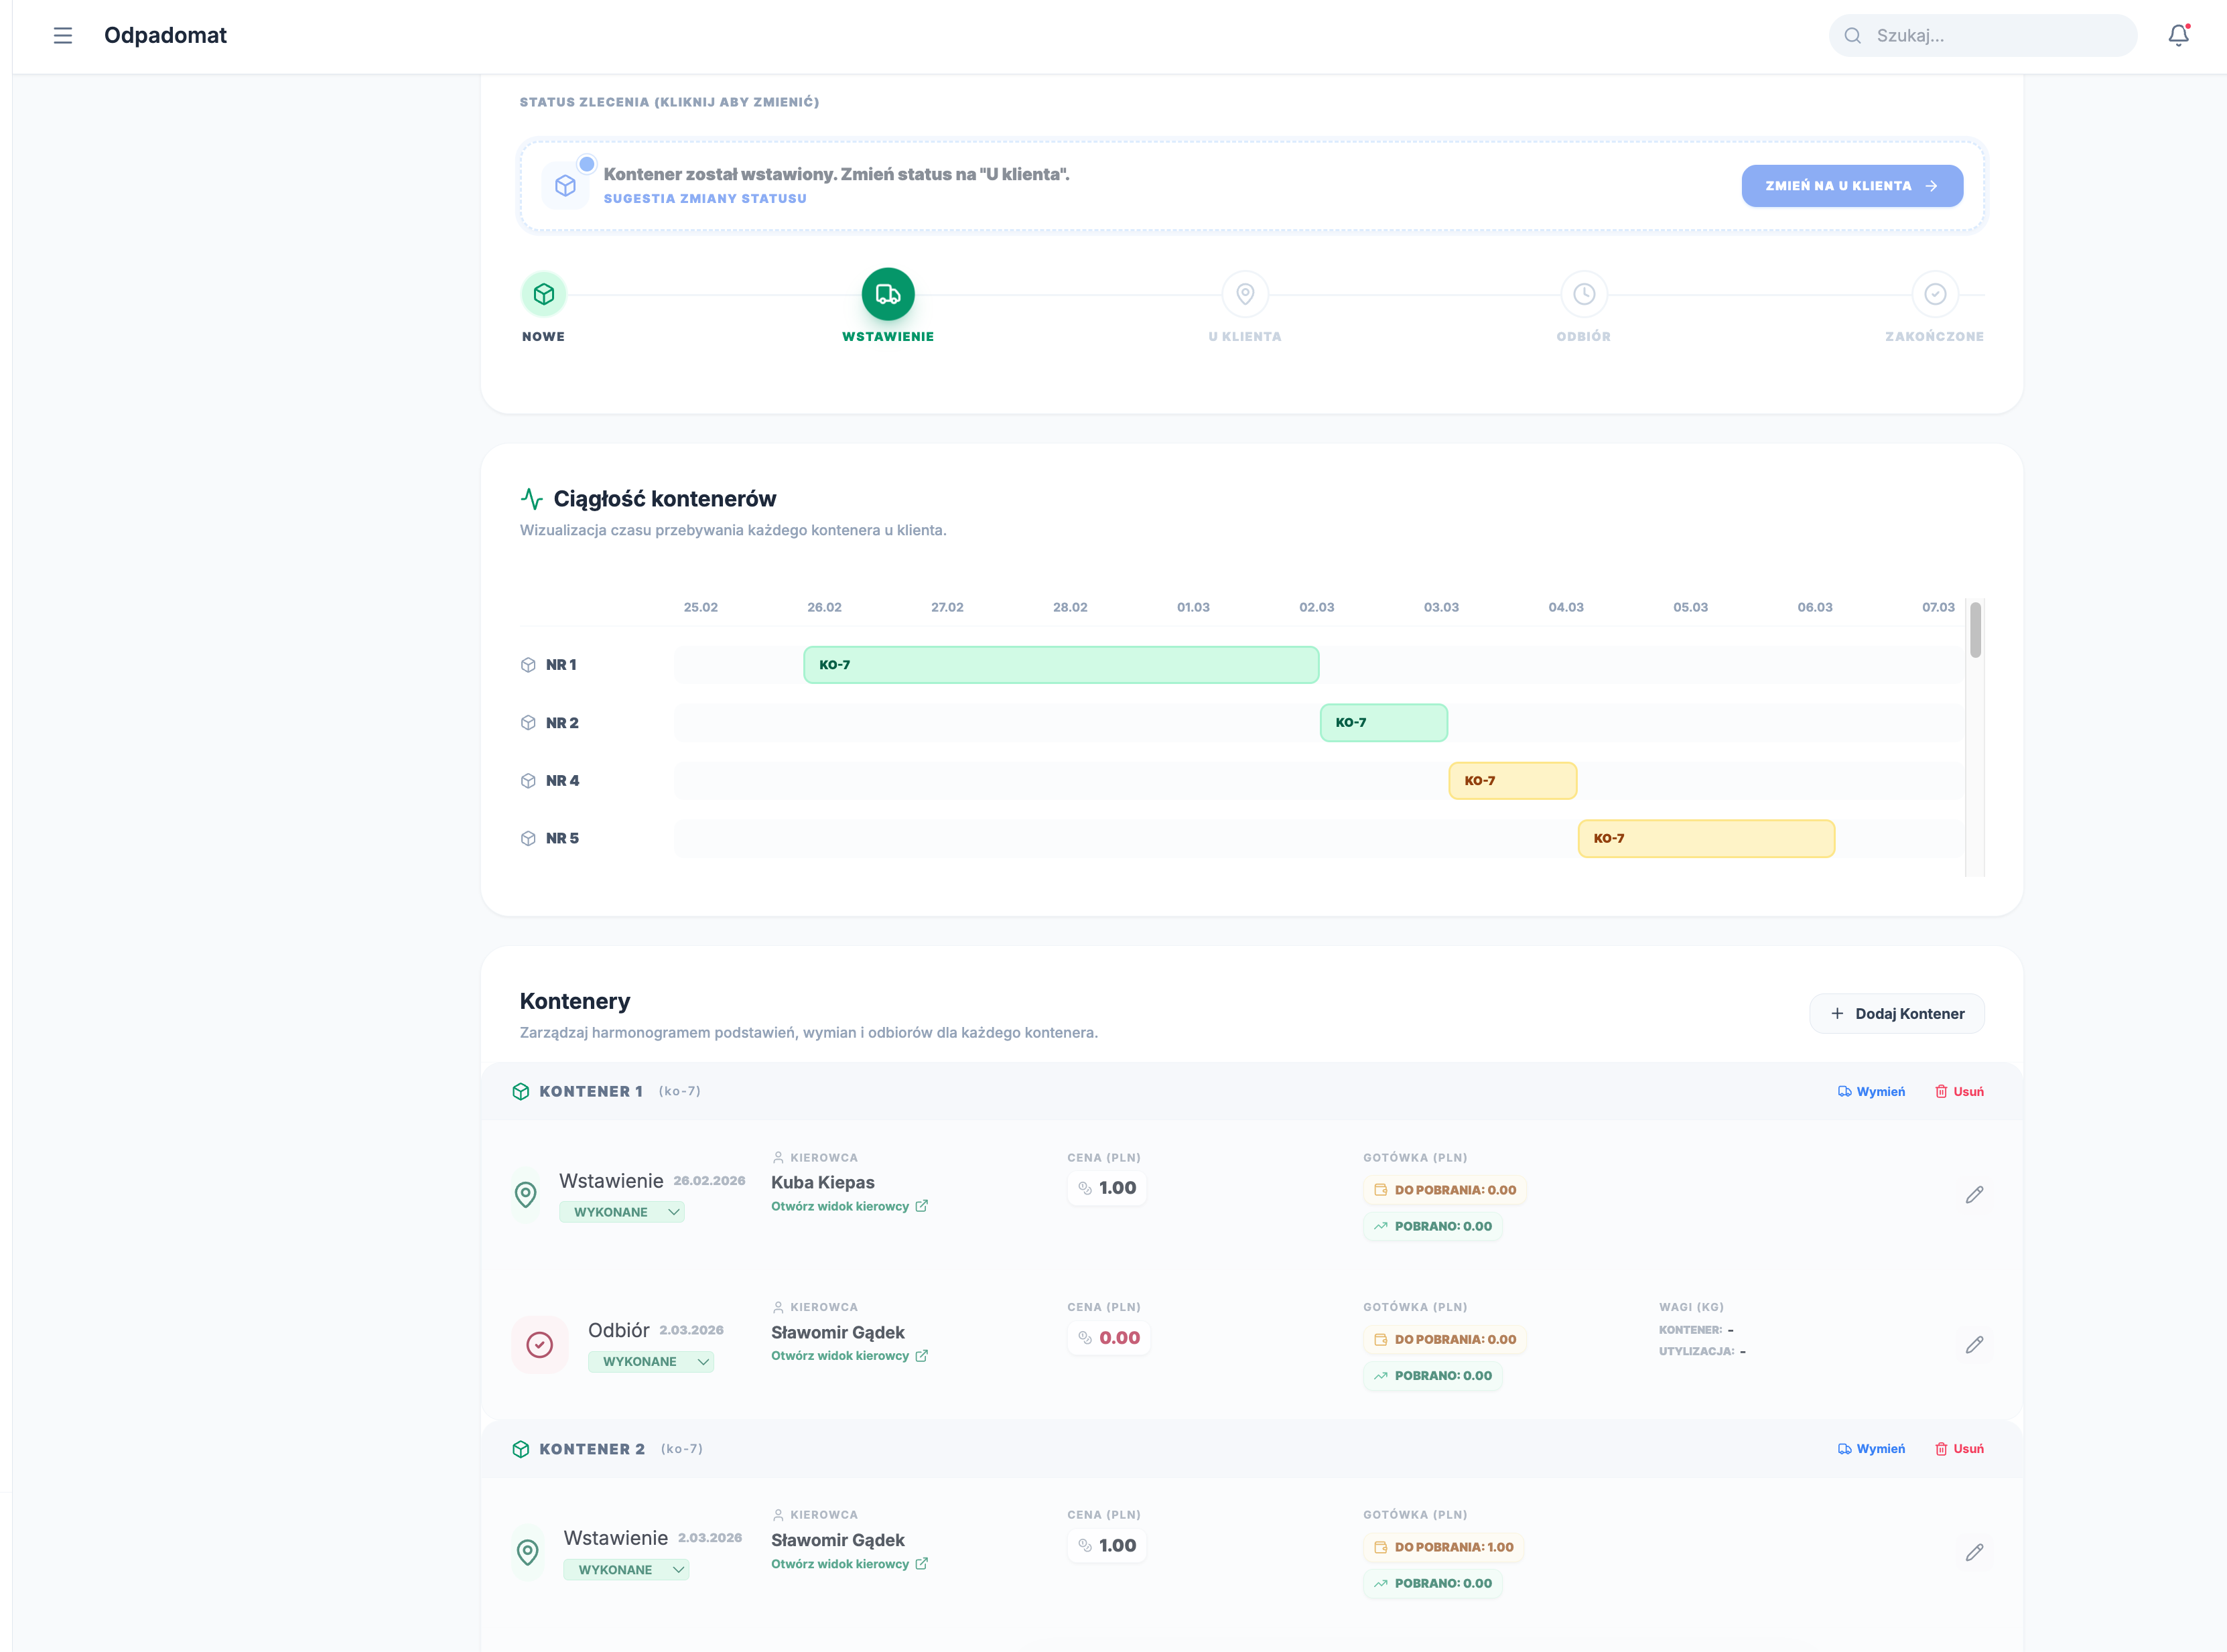Click the Kontener 1 header cube icon

[x=520, y=1091]
